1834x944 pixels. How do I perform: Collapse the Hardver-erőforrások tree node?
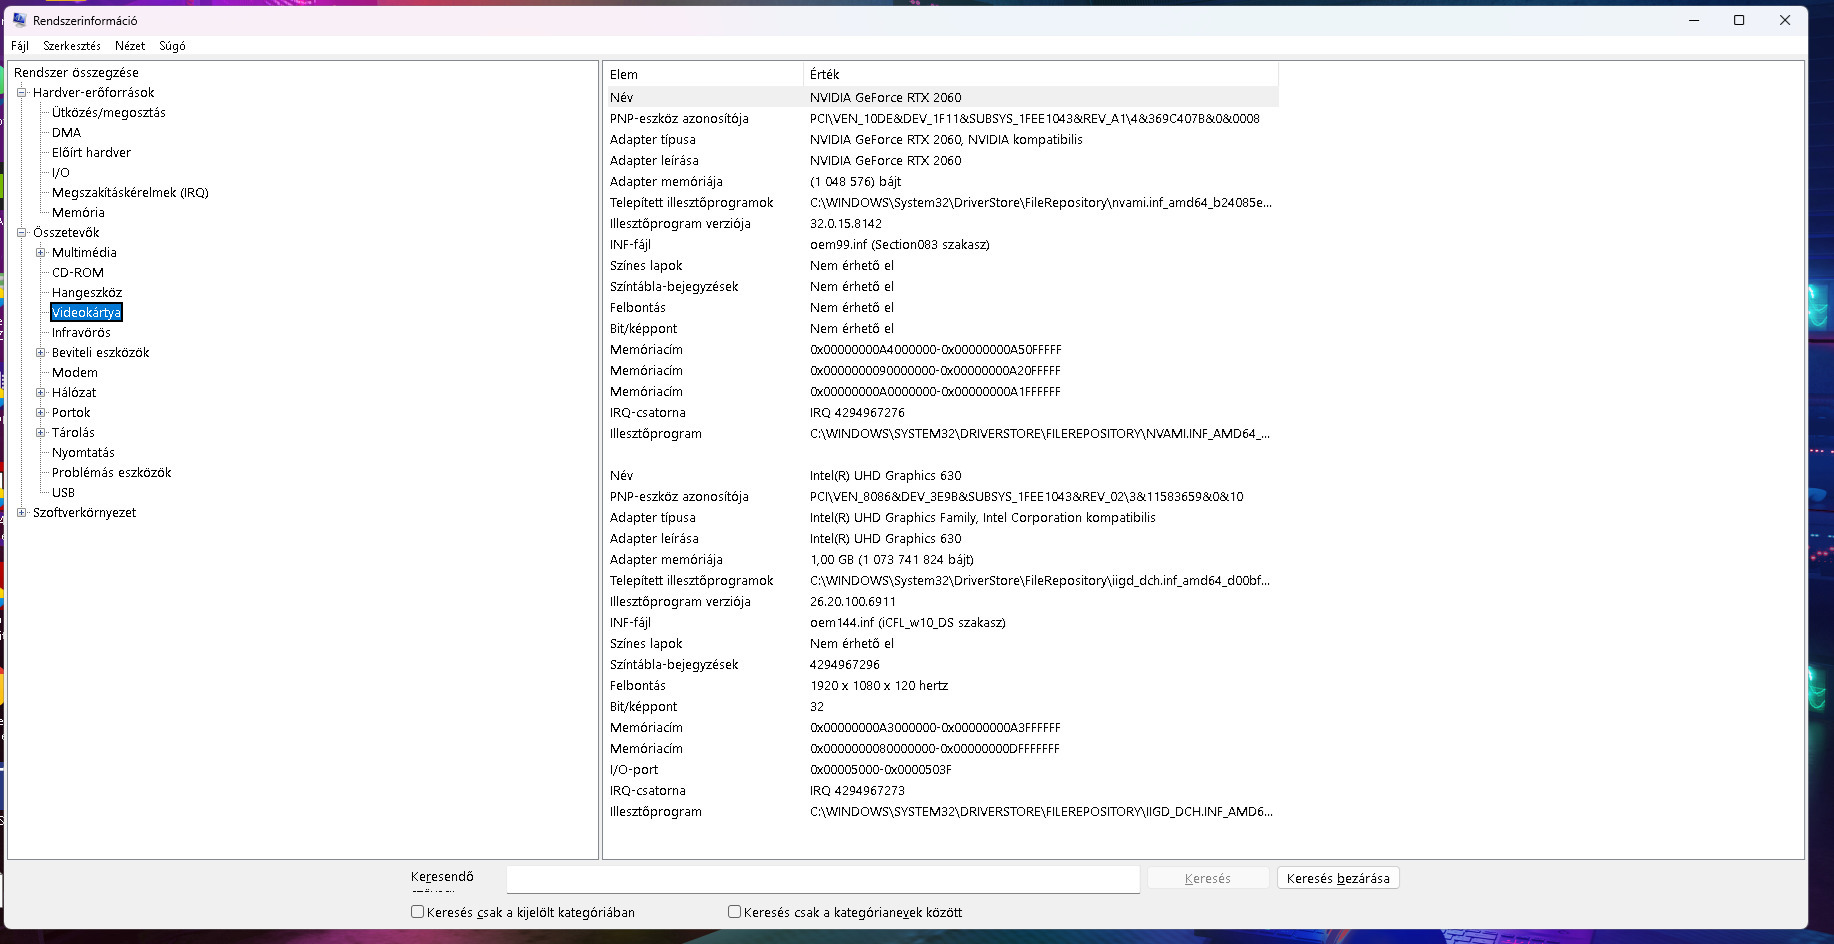click(x=22, y=92)
